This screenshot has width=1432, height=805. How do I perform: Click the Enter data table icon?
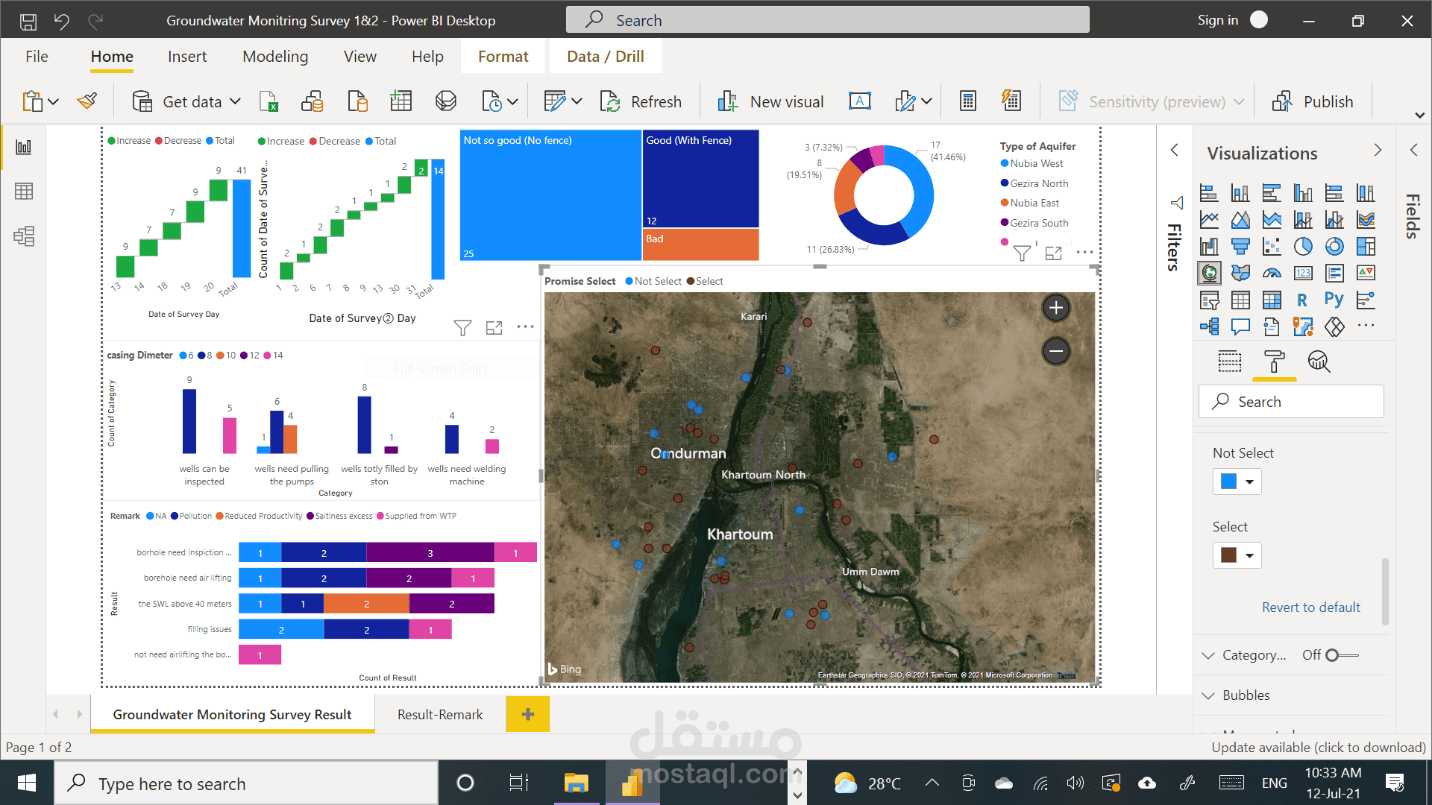401,101
